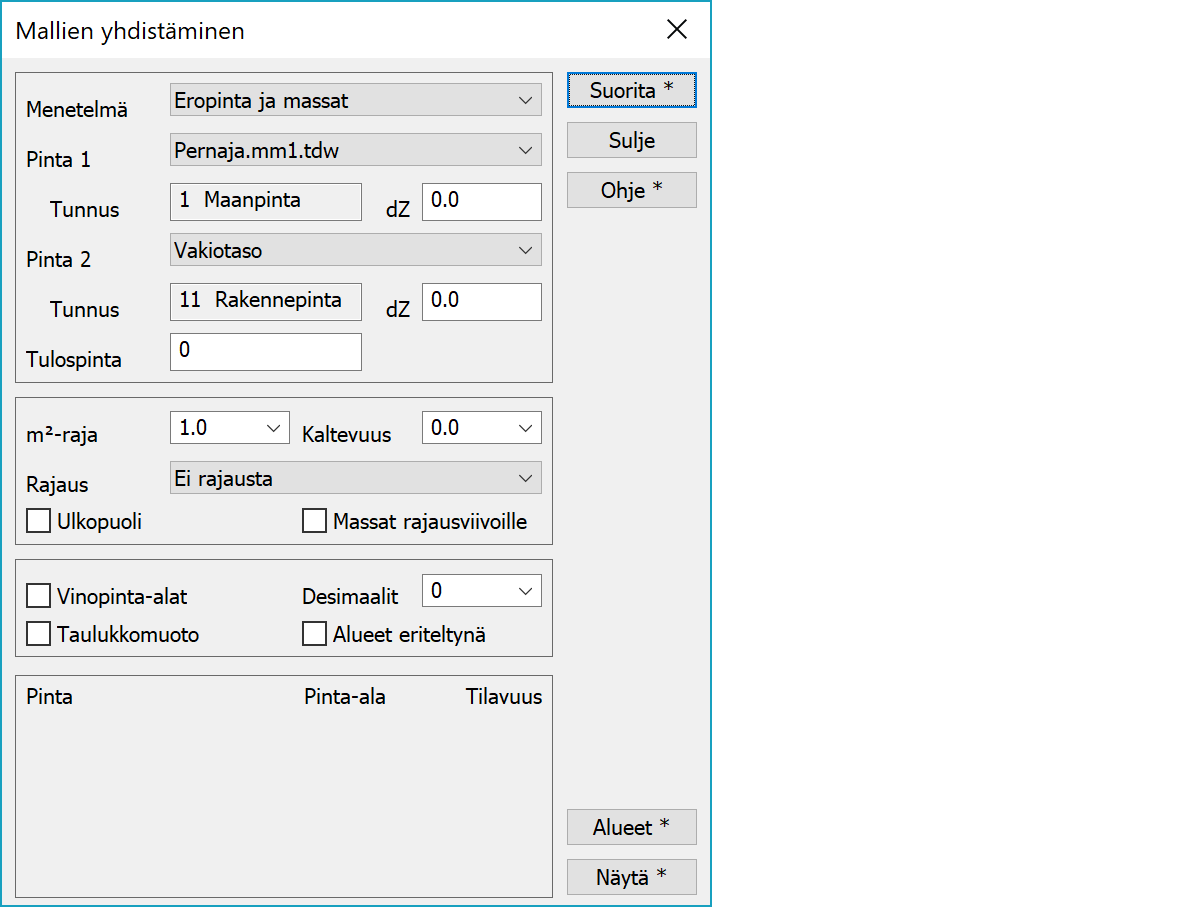Screen dimensions: 1200x907
Task: Close the Mallien yhdistäminen dialog
Action: 677,30
